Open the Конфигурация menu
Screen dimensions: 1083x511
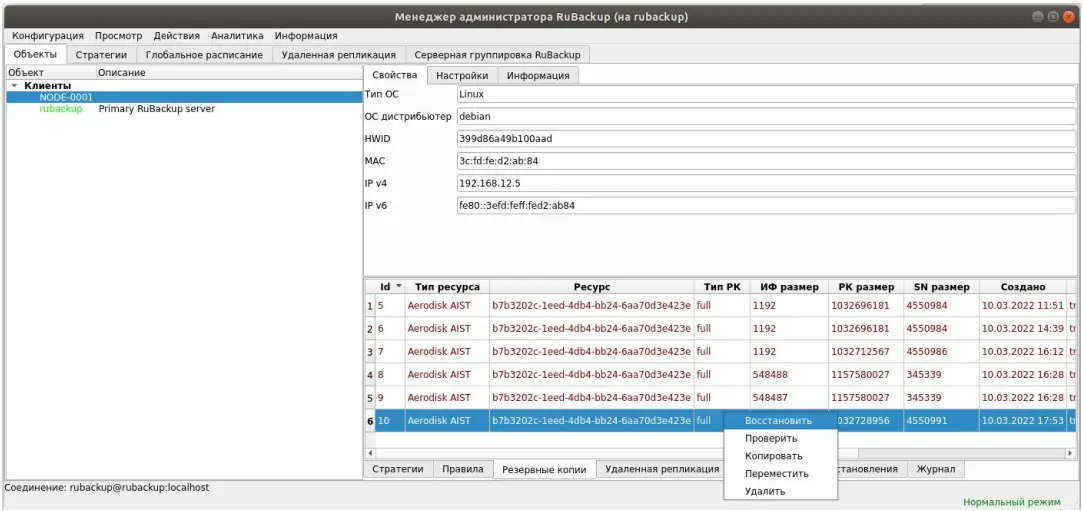click(48, 36)
